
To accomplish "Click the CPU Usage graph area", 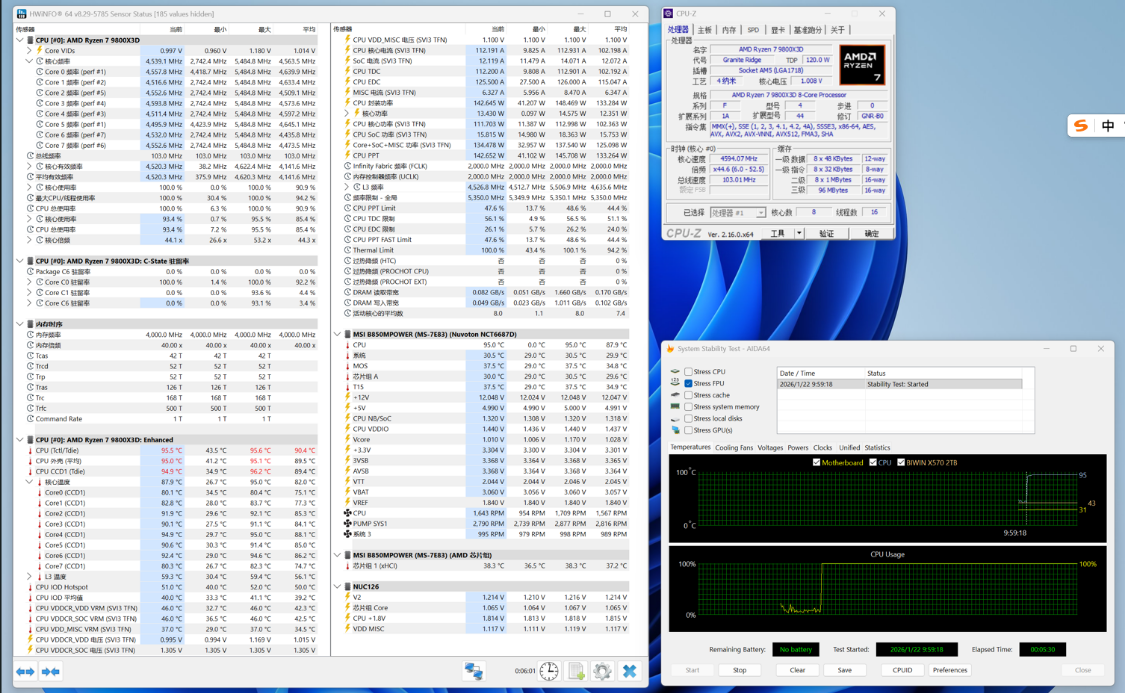I will [887, 591].
